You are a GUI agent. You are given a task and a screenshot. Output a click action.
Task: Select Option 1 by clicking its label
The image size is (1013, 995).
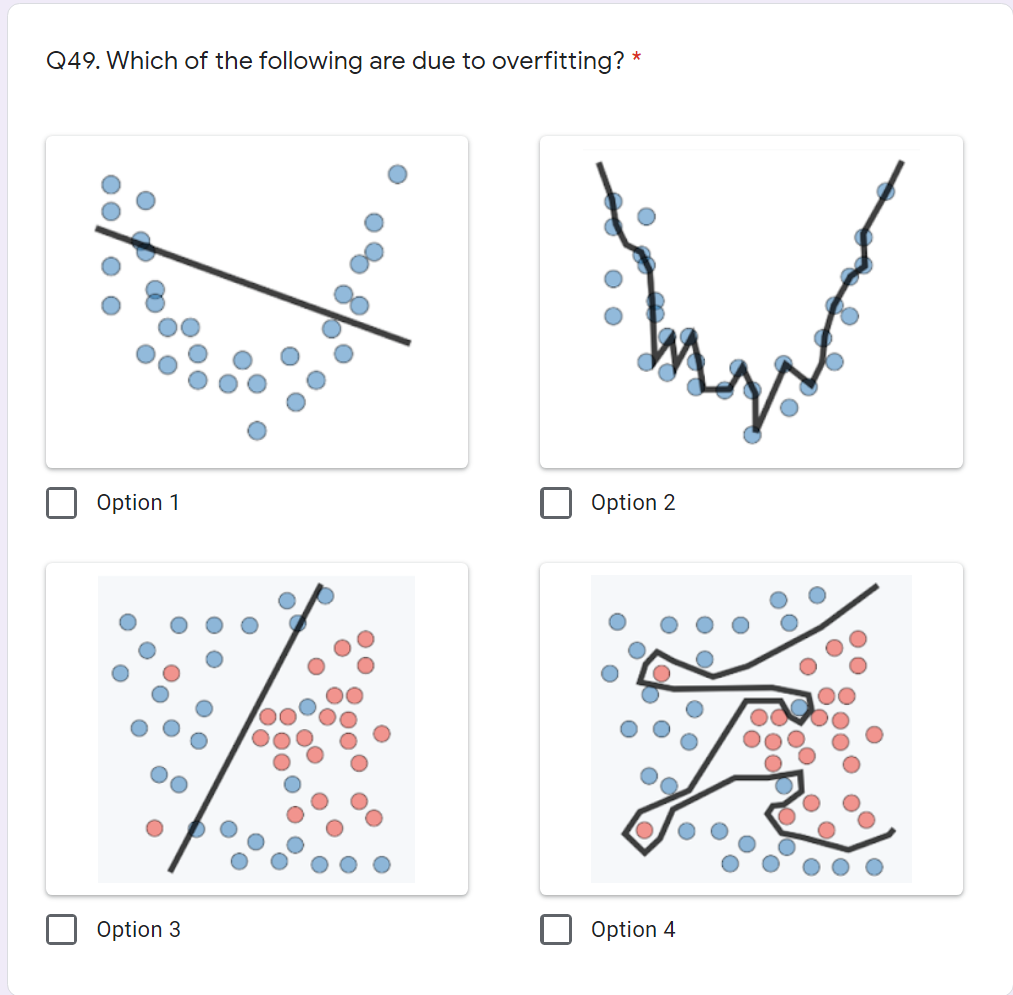coord(137,503)
